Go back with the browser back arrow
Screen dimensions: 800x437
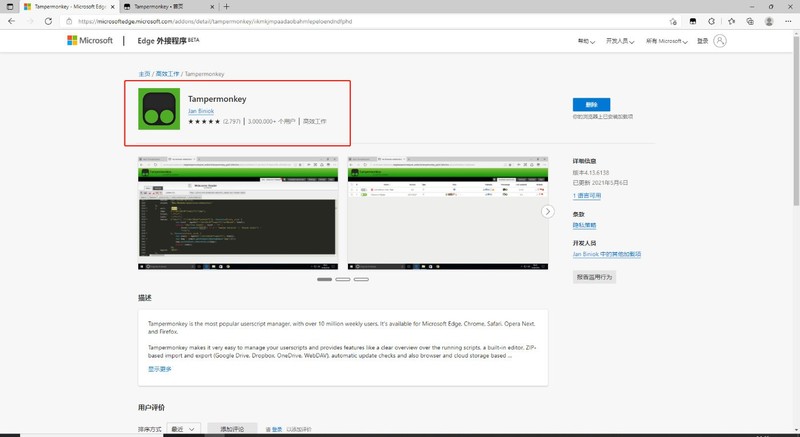coord(11,21)
